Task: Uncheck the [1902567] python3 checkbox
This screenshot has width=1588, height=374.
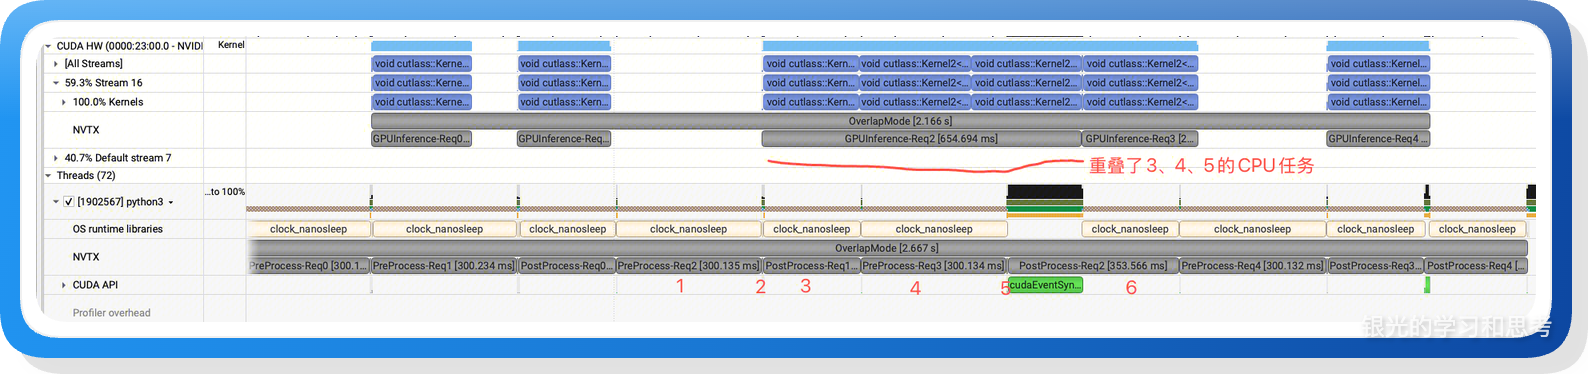Action: 69,202
